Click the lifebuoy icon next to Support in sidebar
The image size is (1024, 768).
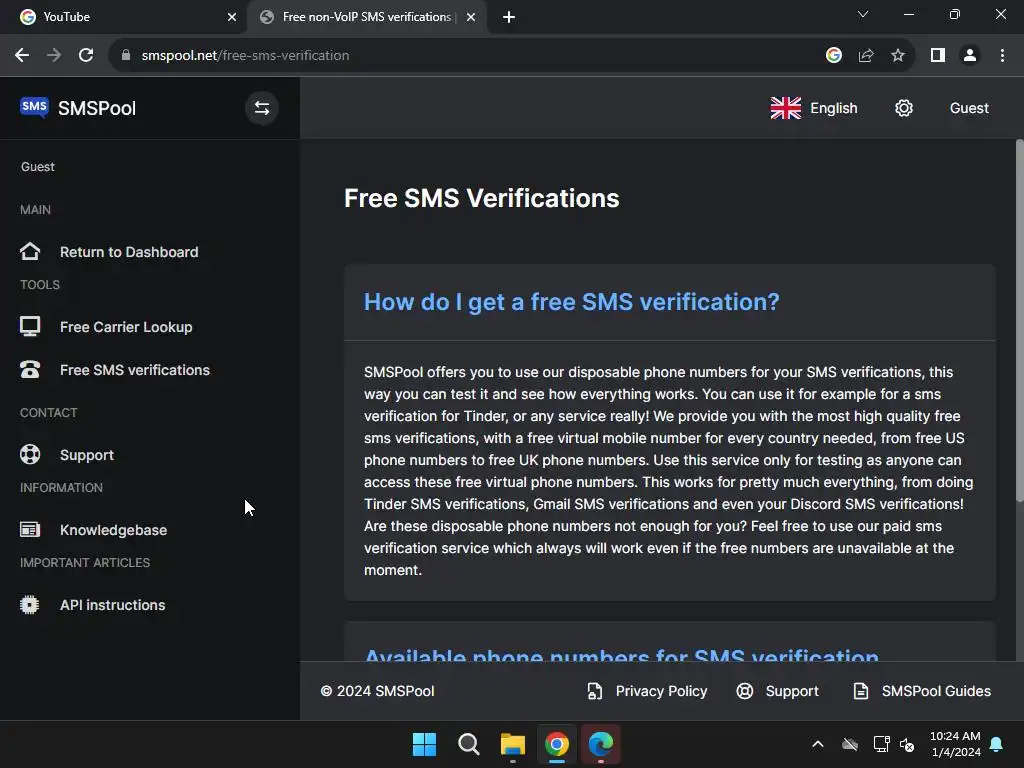(30, 455)
